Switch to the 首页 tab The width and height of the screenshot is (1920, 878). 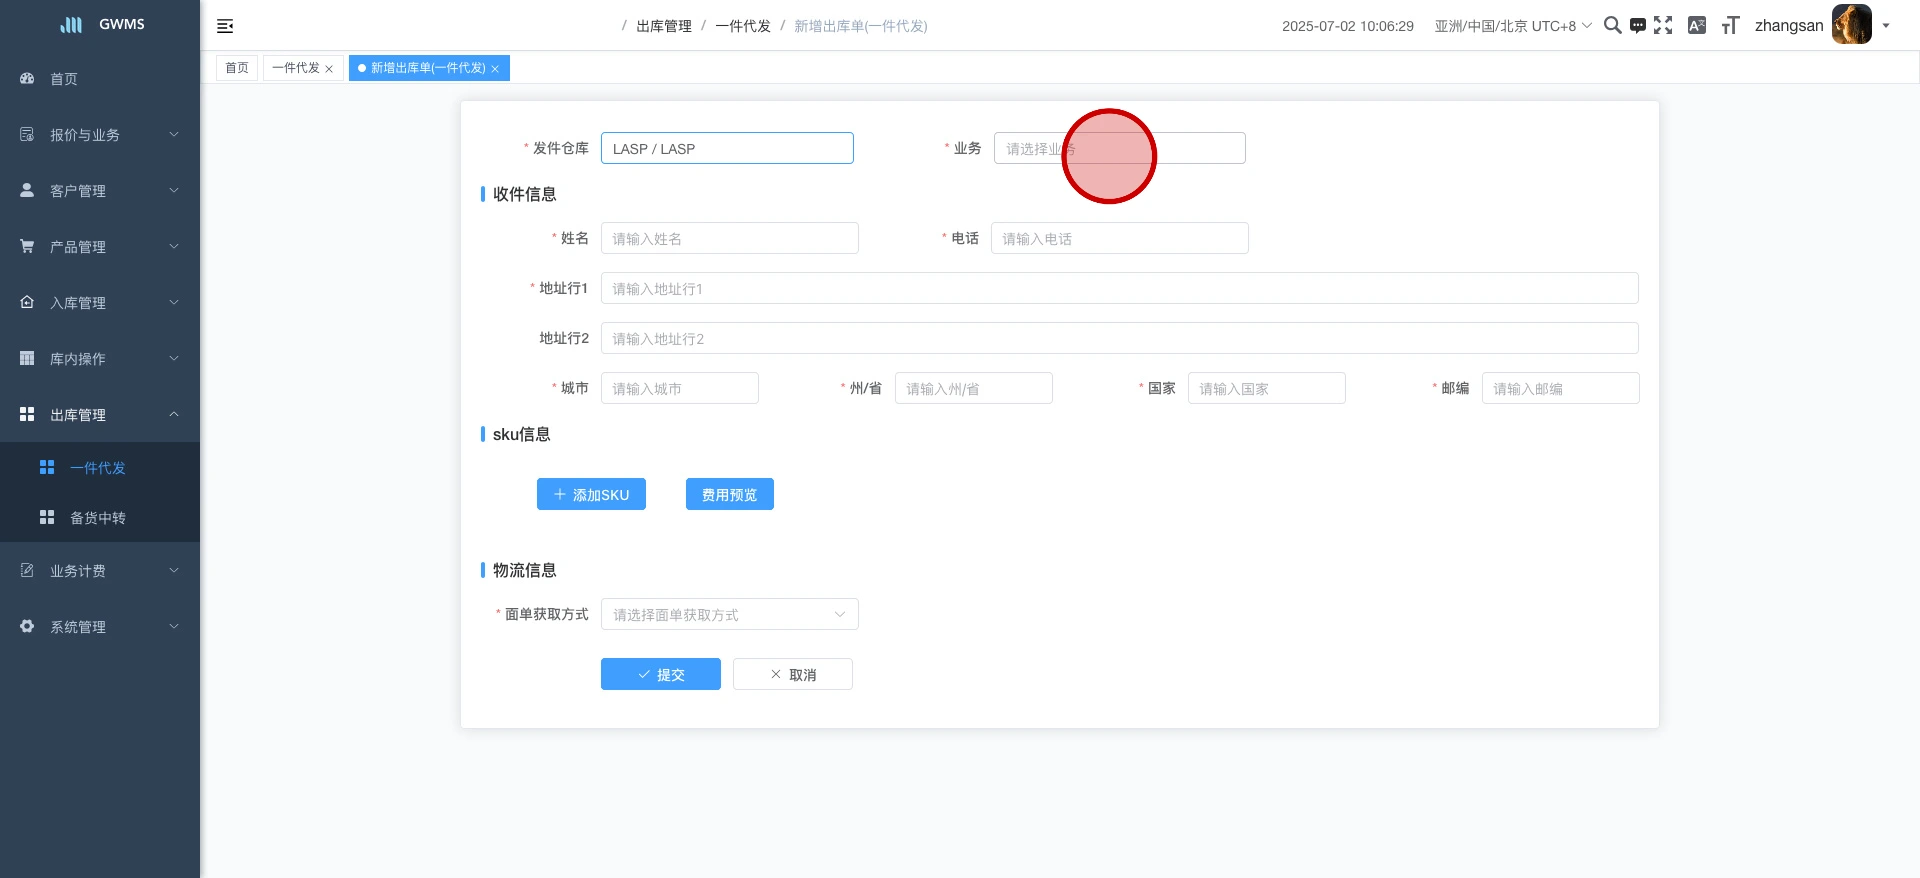pyautogui.click(x=237, y=68)
